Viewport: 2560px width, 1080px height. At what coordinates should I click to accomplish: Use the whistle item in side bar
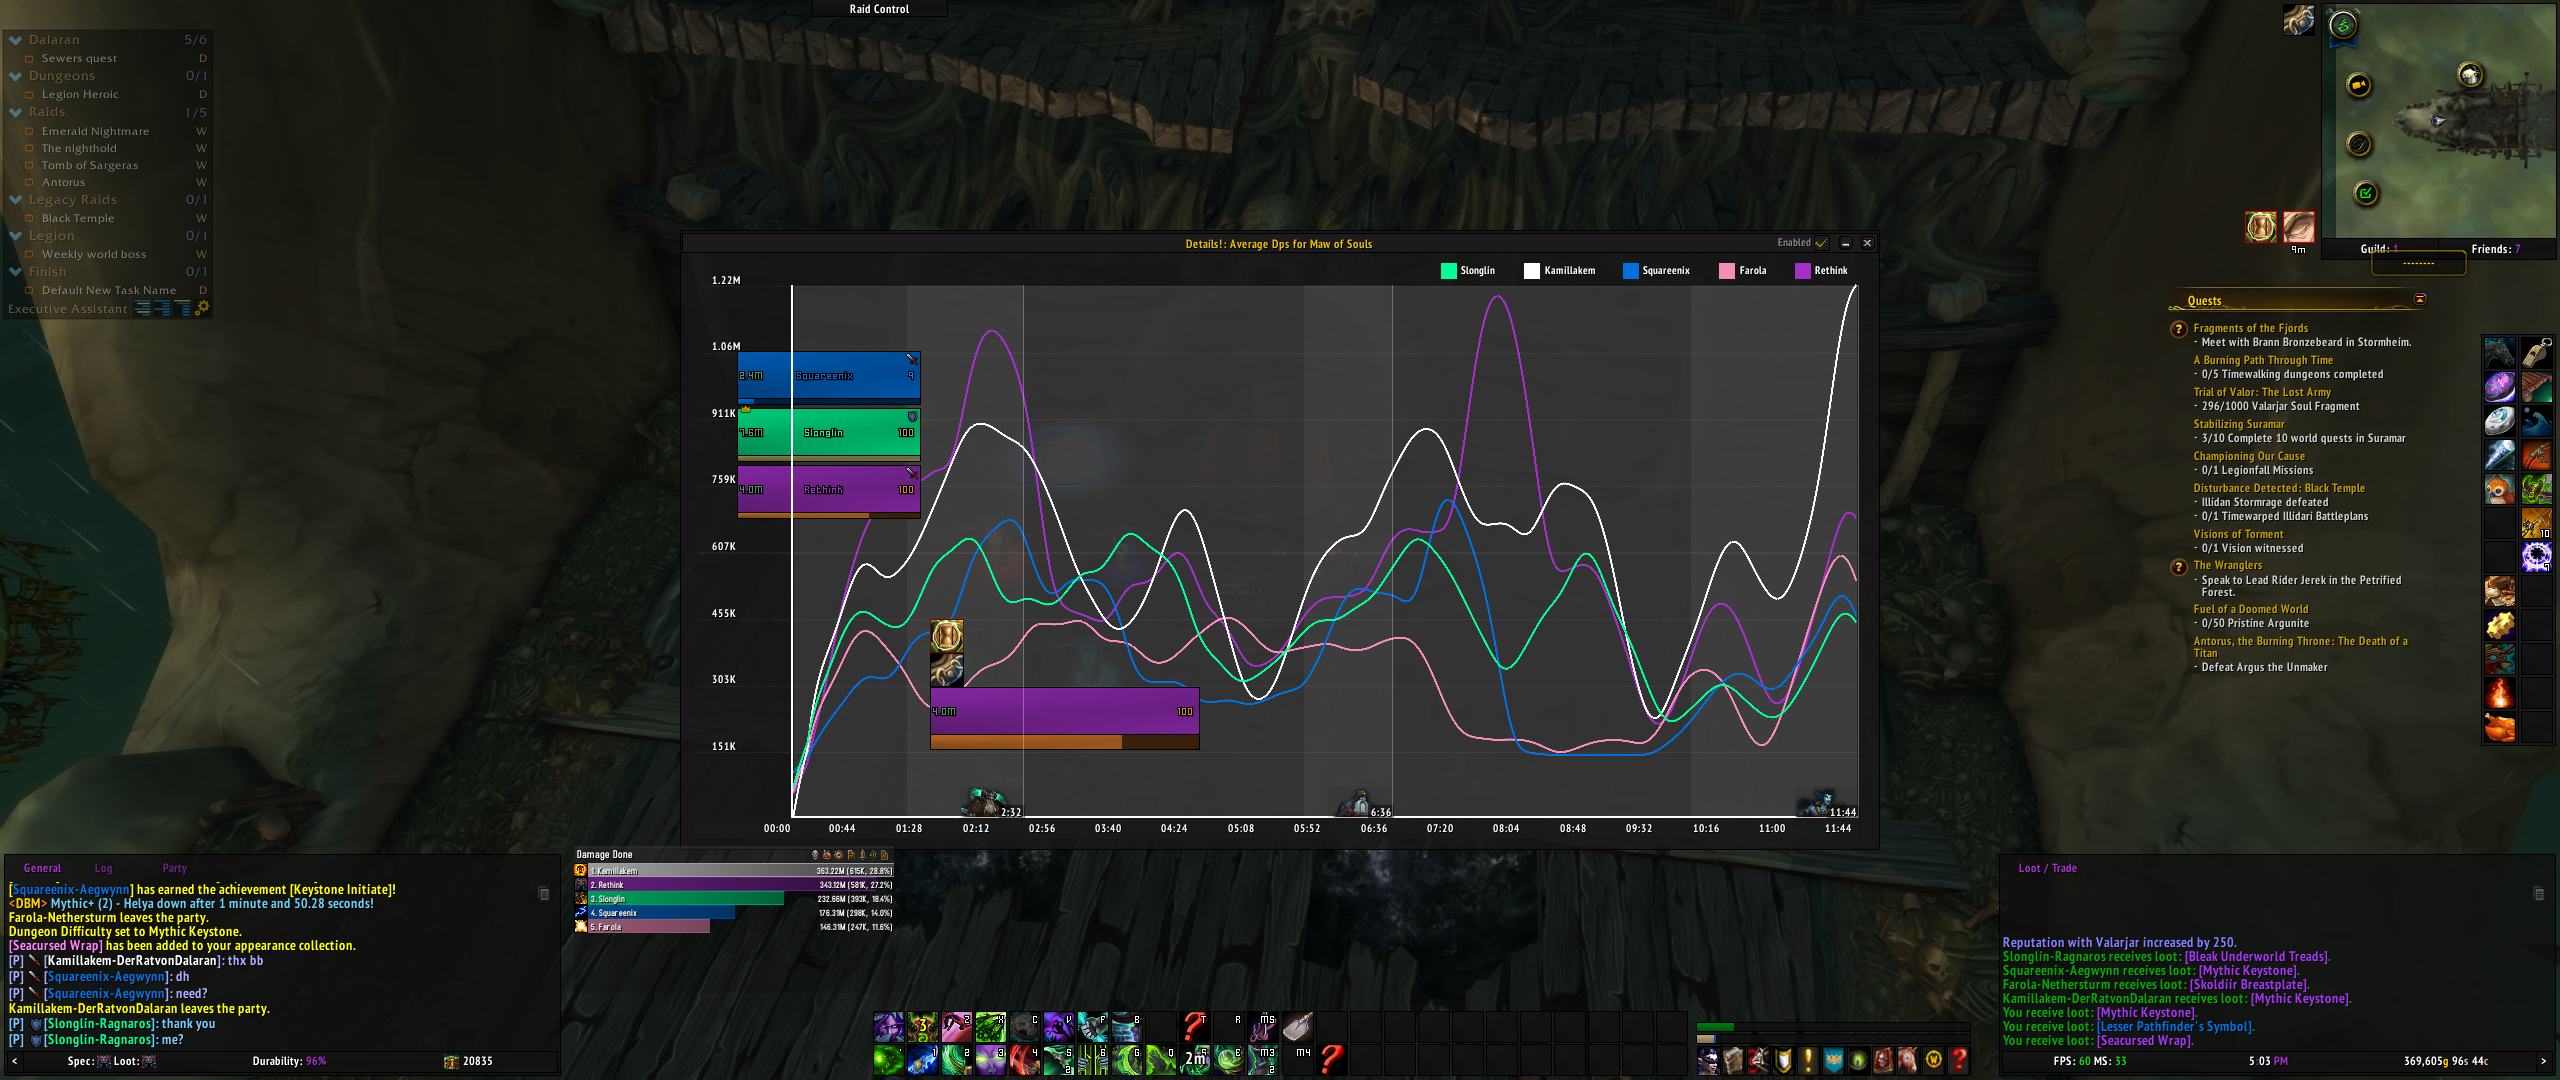[x=2537, y=353]
